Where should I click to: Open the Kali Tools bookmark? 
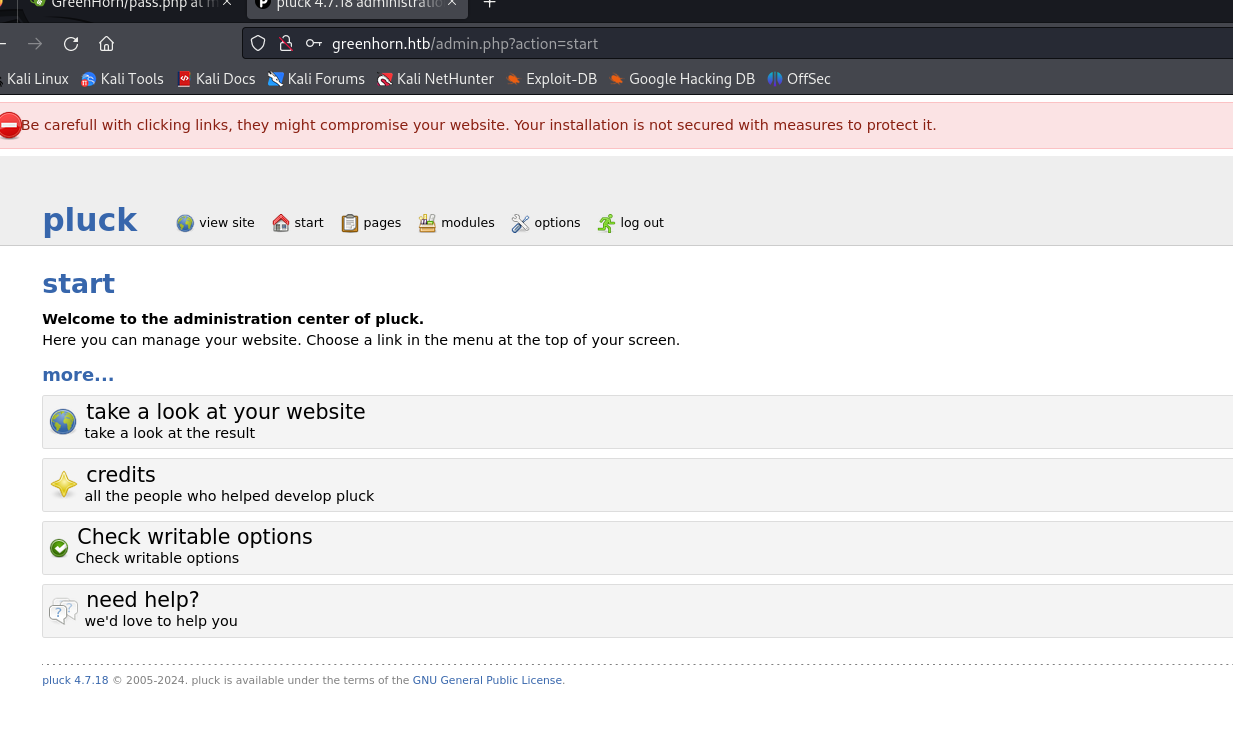pyautogui.click(x=122, y=79)
